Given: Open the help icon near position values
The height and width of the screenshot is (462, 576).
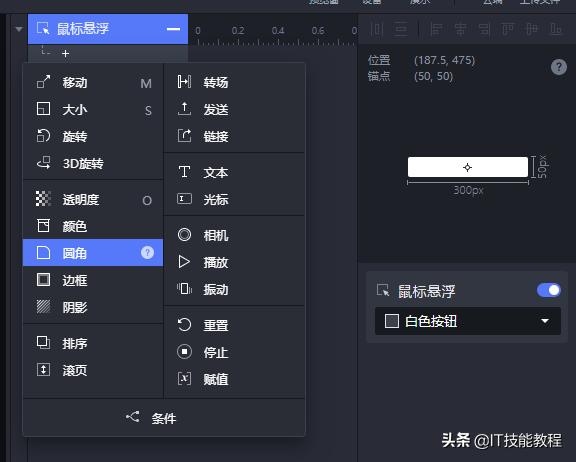Looking at the screenshot, I should click(559, 67).
